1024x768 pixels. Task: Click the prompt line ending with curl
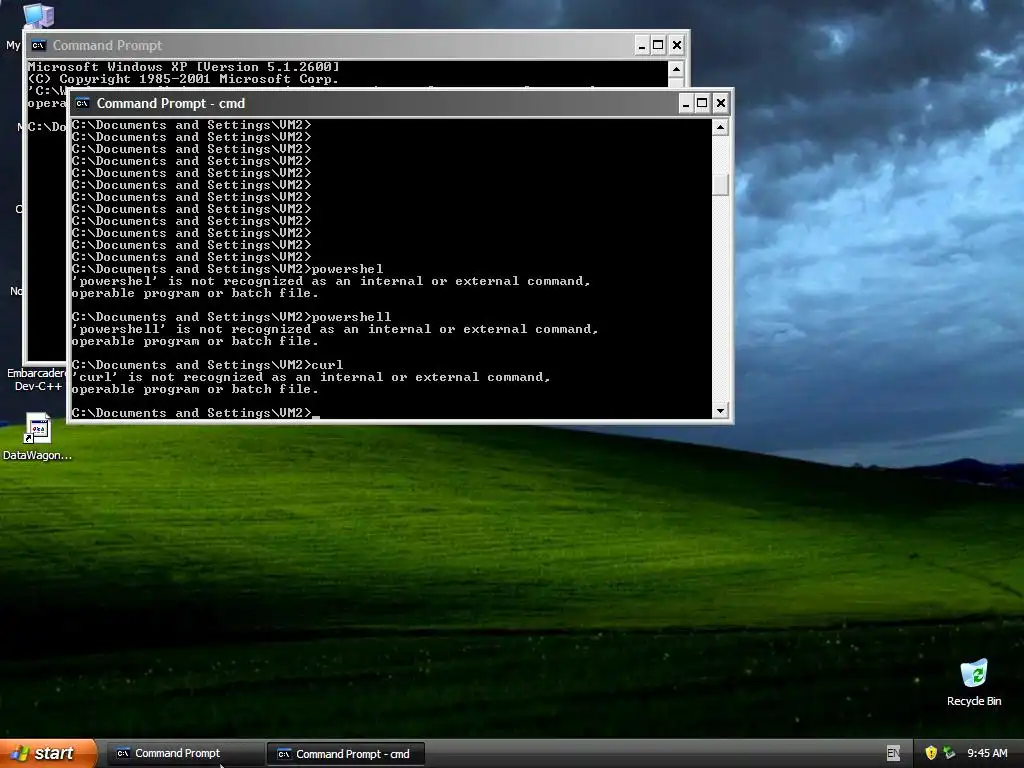[208, 364]
